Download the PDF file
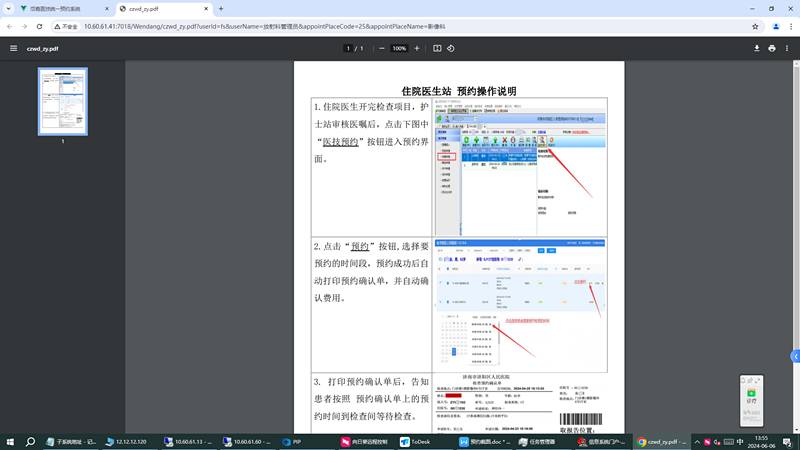800x450 pixels. click(x=756, y=48)
